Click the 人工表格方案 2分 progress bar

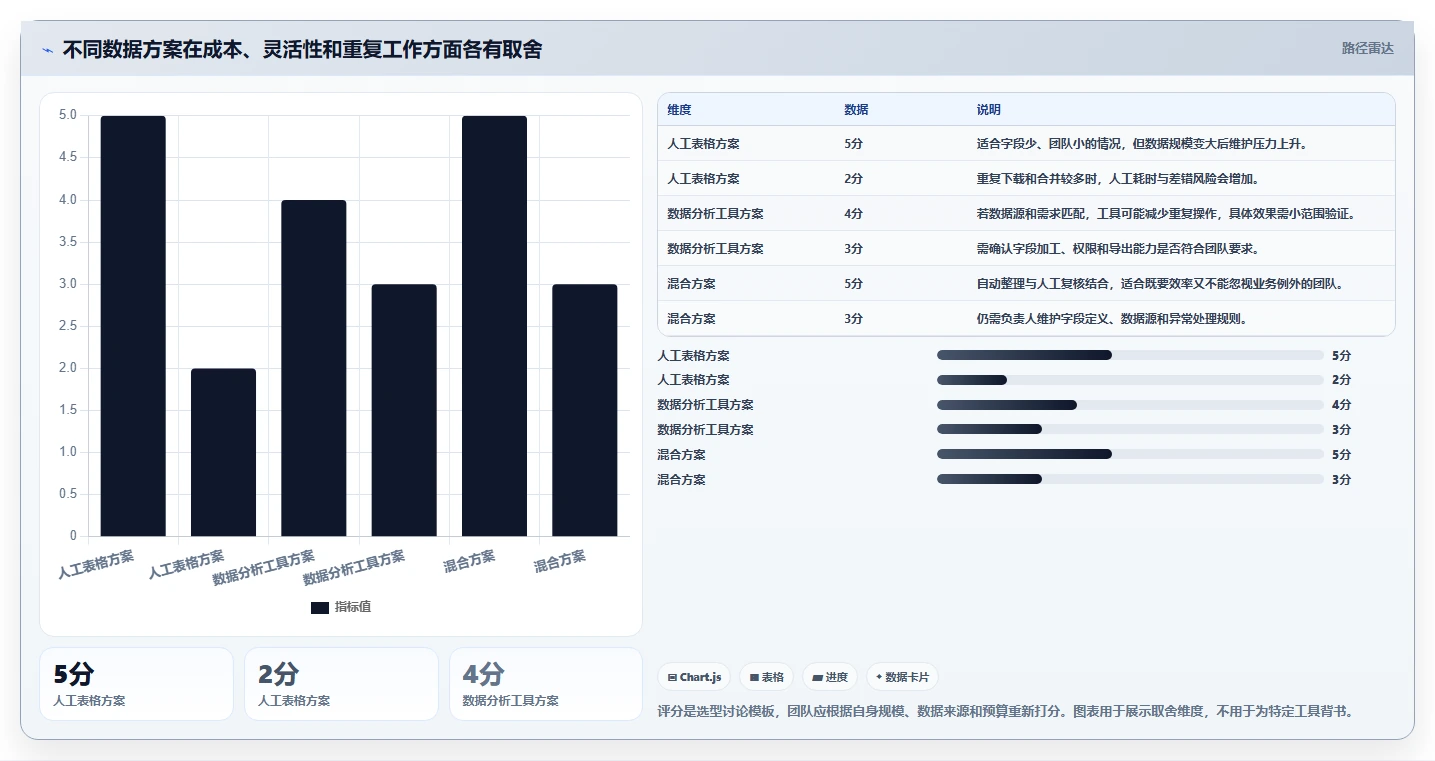1130,380
